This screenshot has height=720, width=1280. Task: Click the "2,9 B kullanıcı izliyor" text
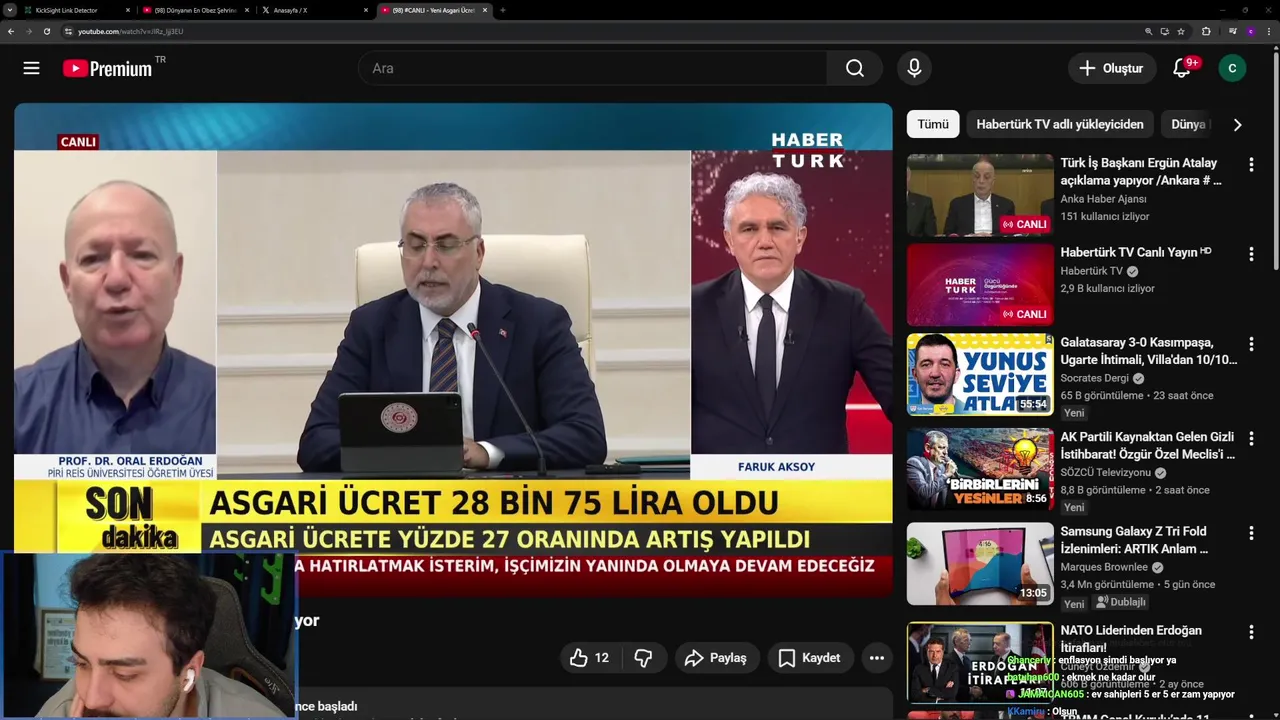click(x=1107, y=288)
